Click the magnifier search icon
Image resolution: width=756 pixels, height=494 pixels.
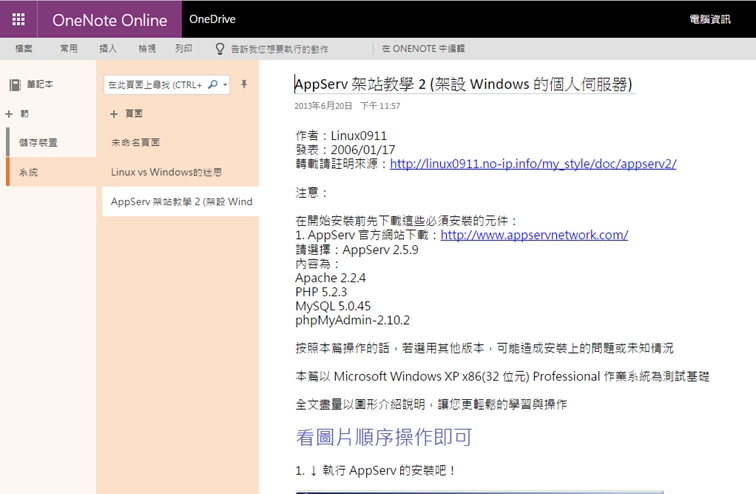[213, 85]
